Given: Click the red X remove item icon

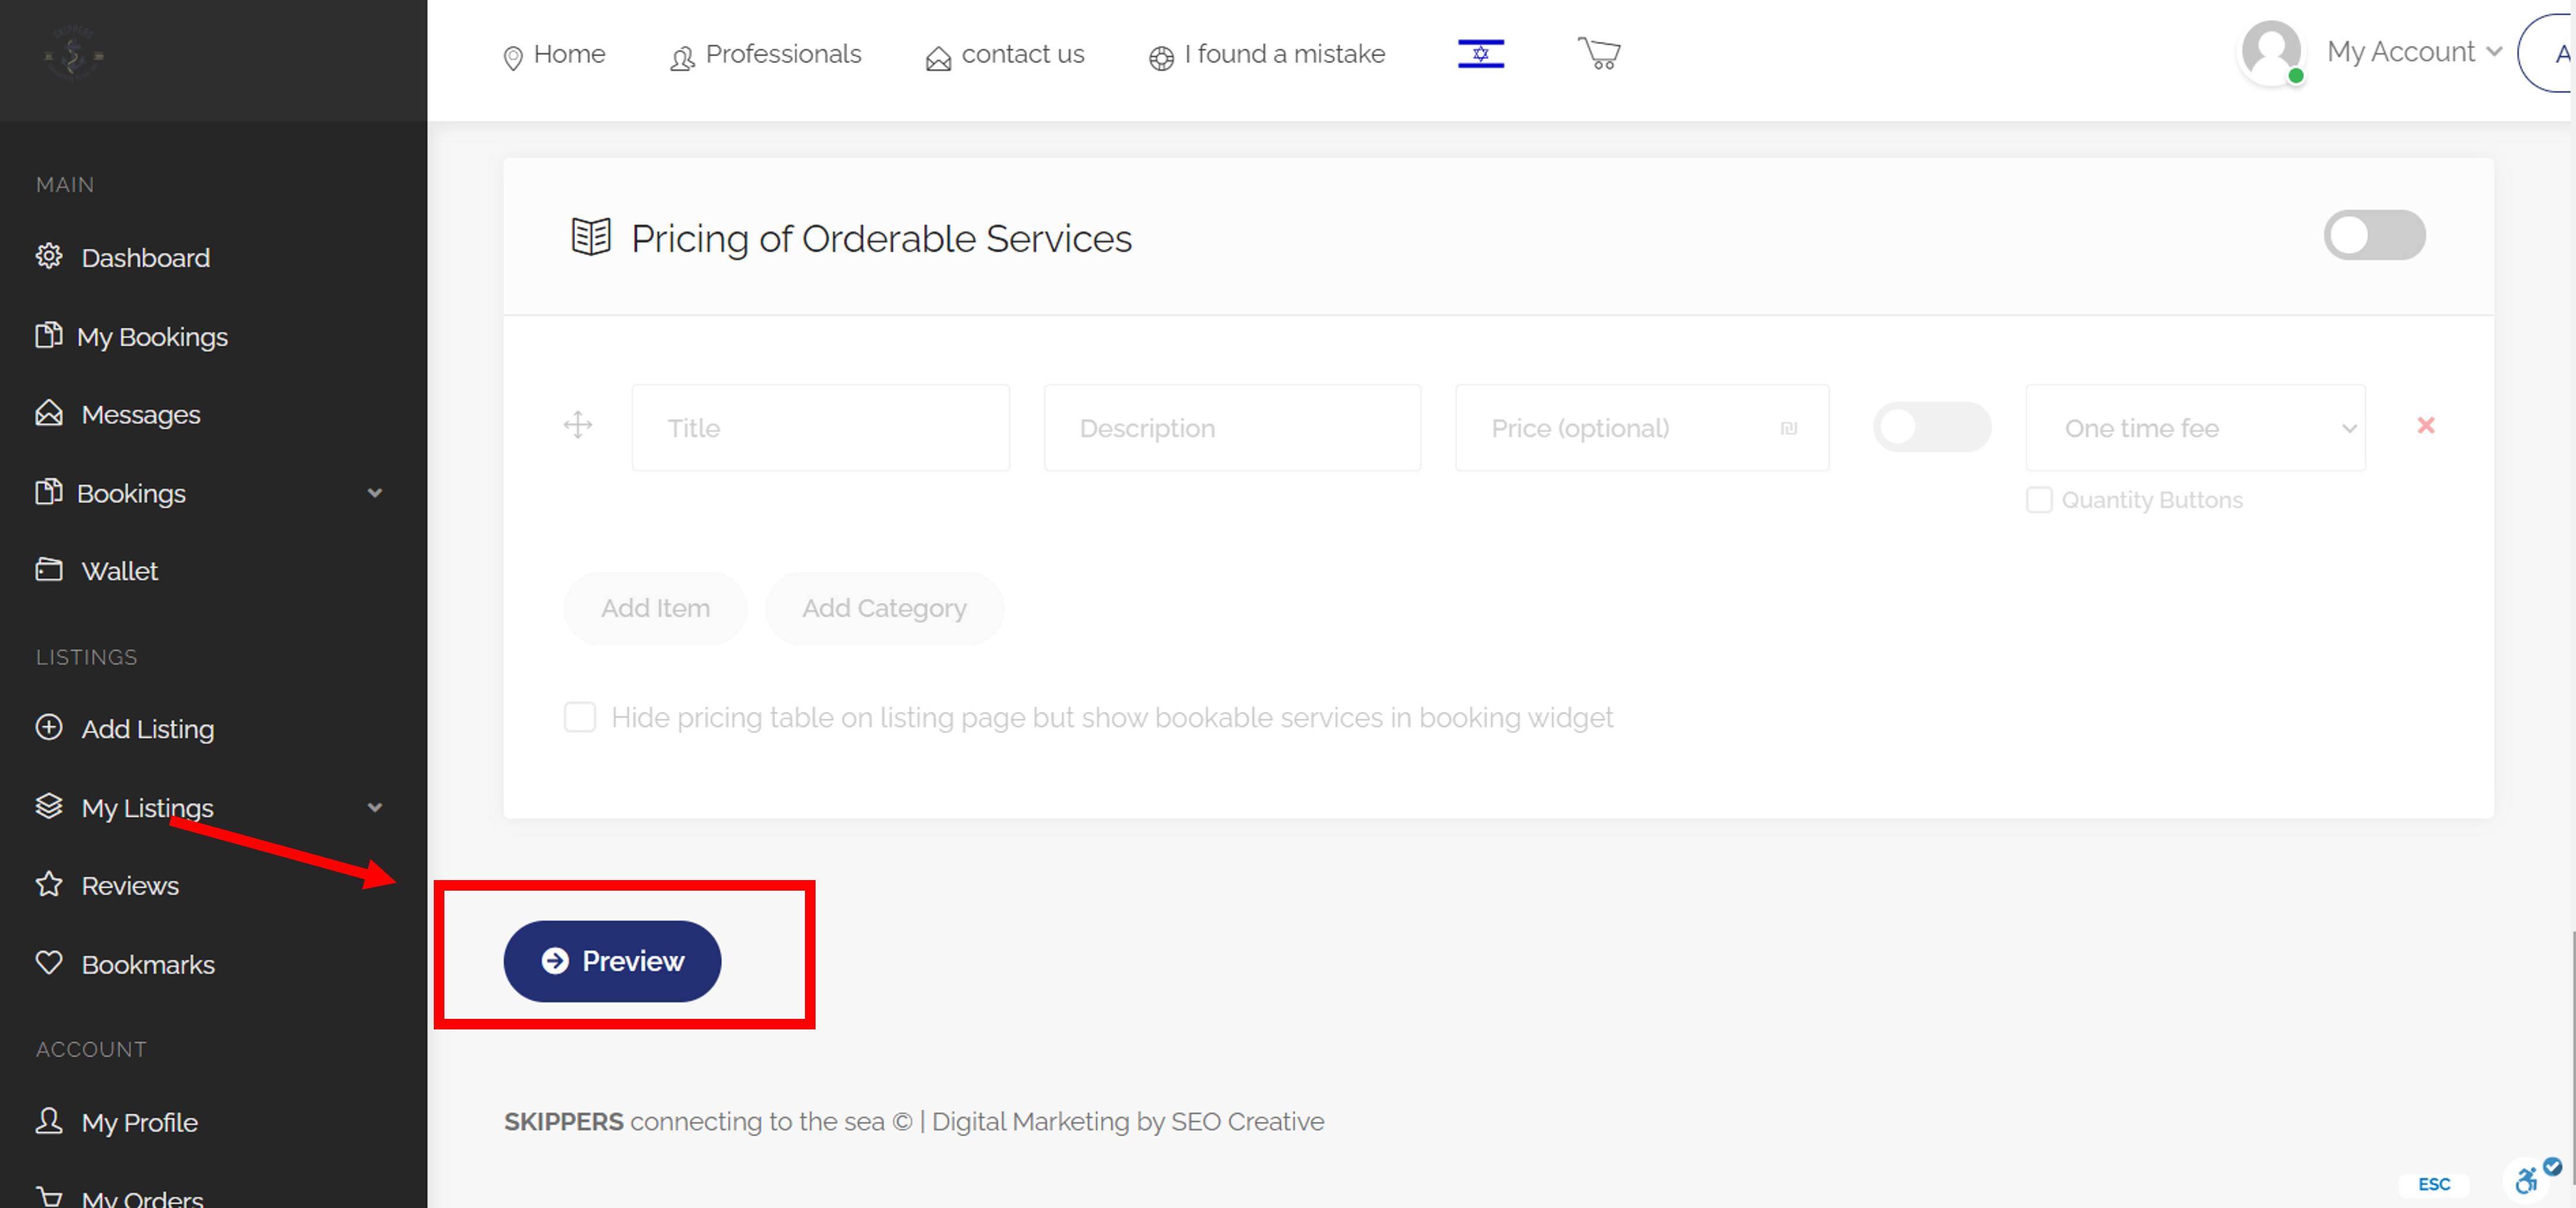Looking at the screenshot, I should pyautogui.click(x=2425, y=426).
